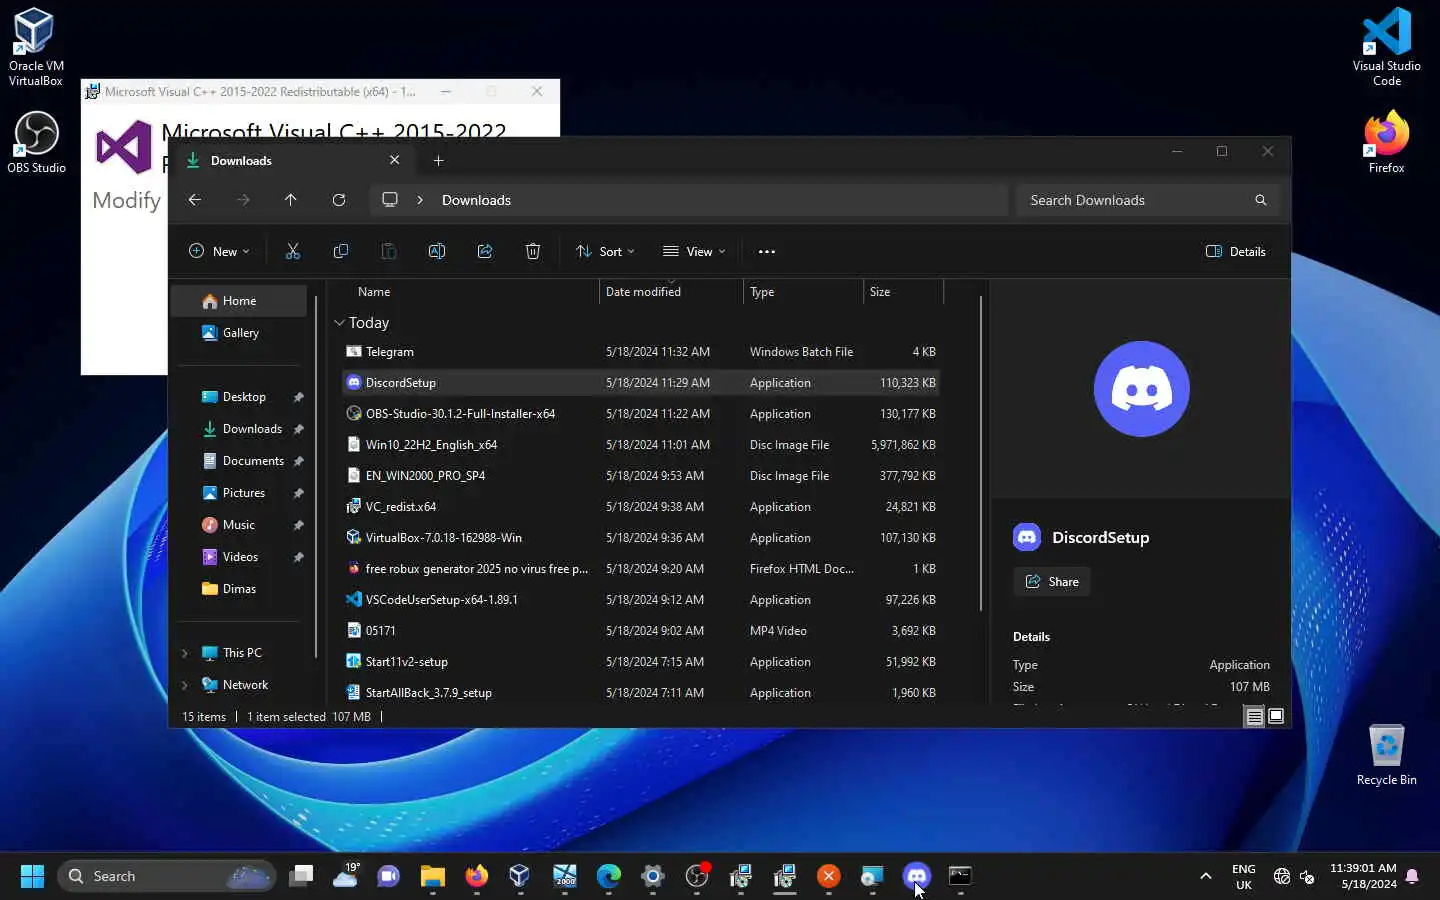Click the File Explorer icon in taskbar
This screenshot has height=900, width=1440.
click(x=433, y=876)
